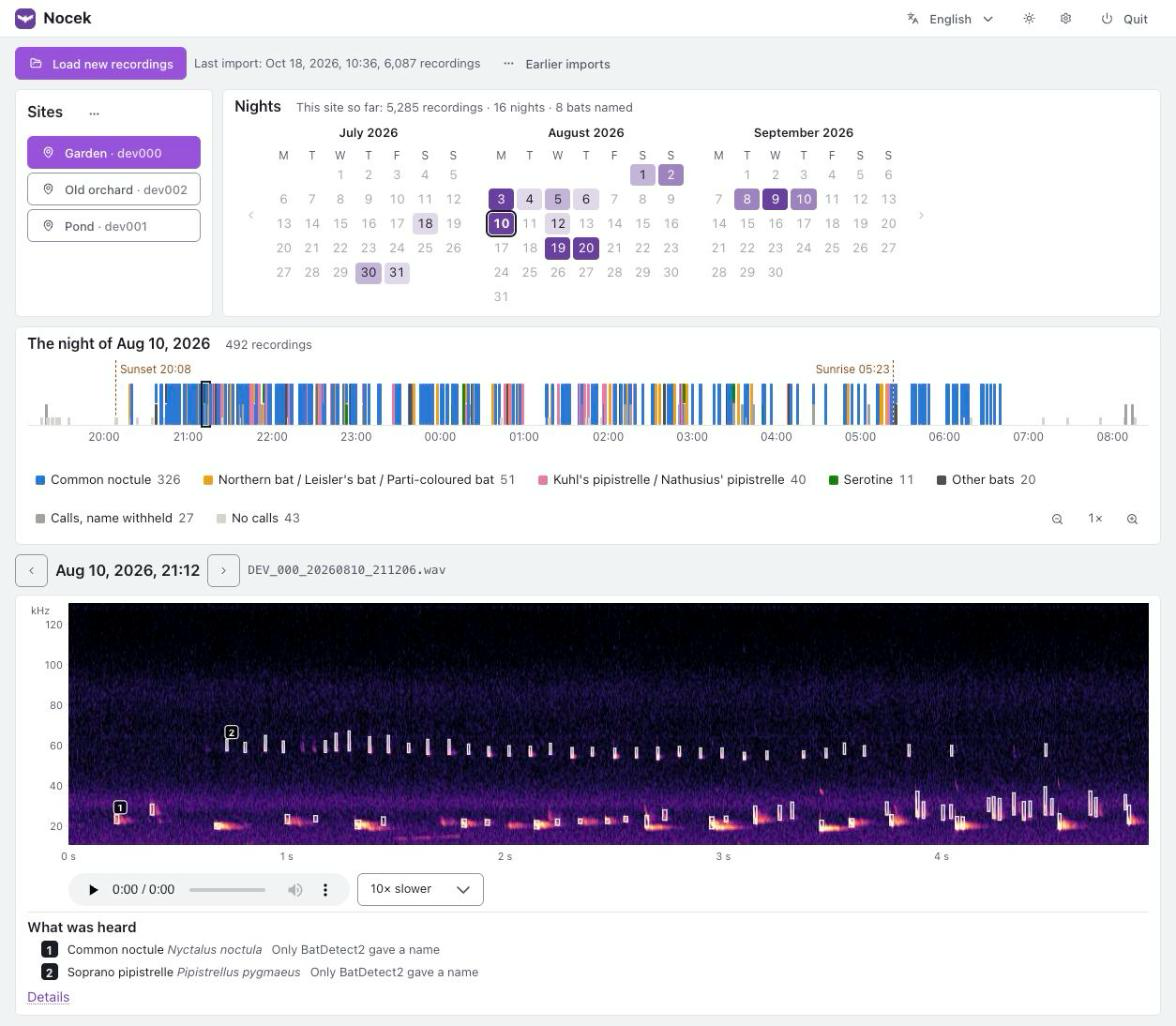This screenshot has width=1176, height=1026.
Task: Select night of August 2
Action: pos(670,175)
